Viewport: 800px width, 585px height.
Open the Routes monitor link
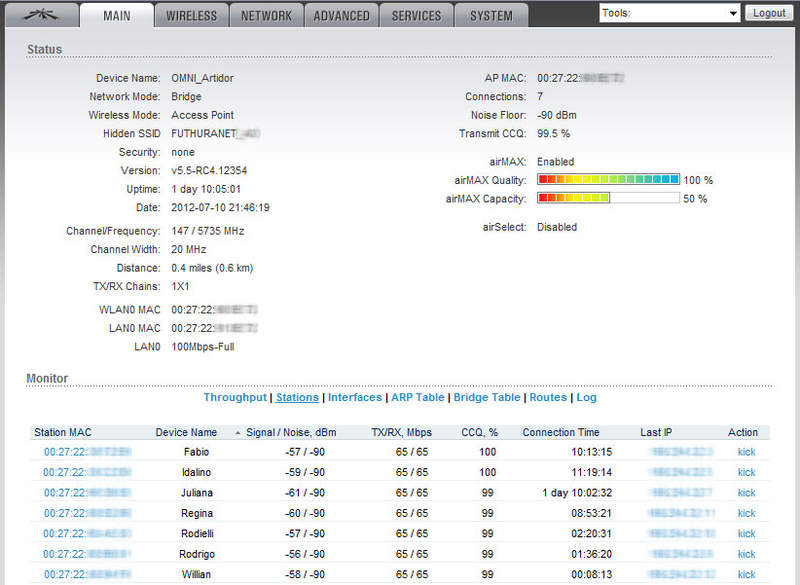548,397
